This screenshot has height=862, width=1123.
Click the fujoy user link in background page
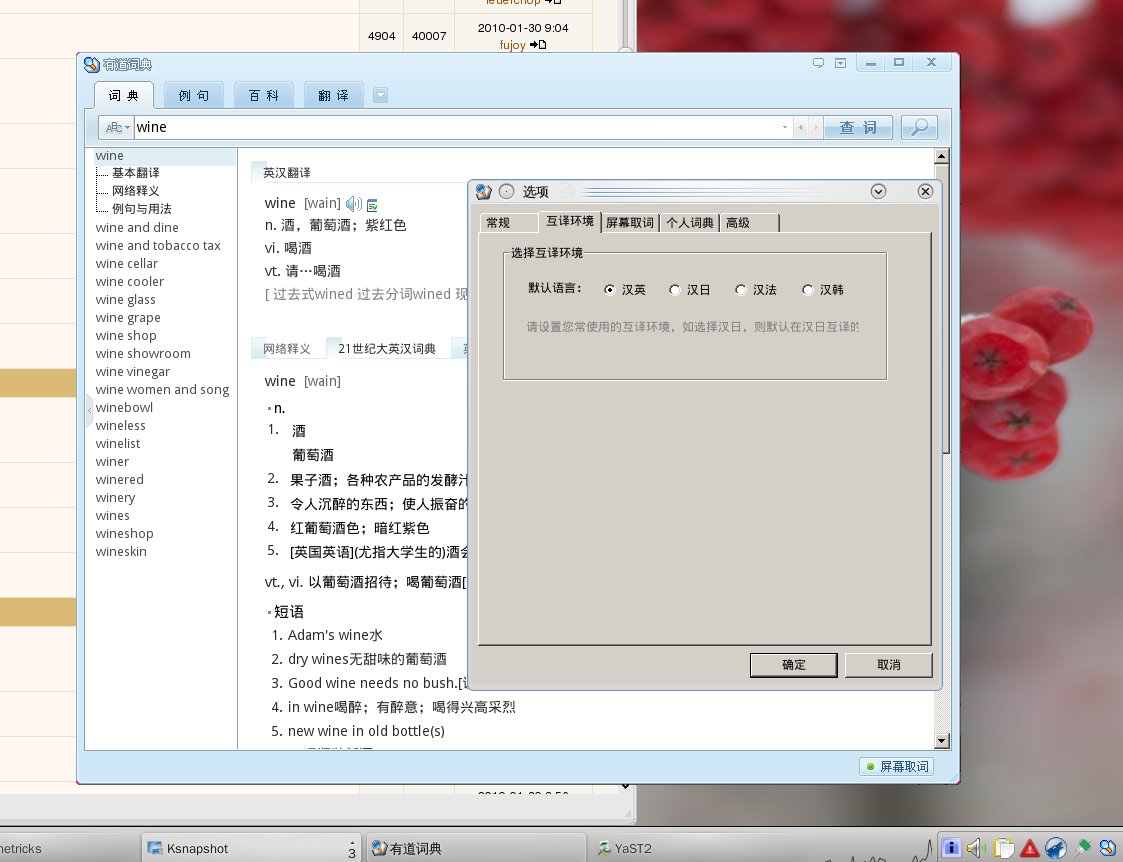512,44
